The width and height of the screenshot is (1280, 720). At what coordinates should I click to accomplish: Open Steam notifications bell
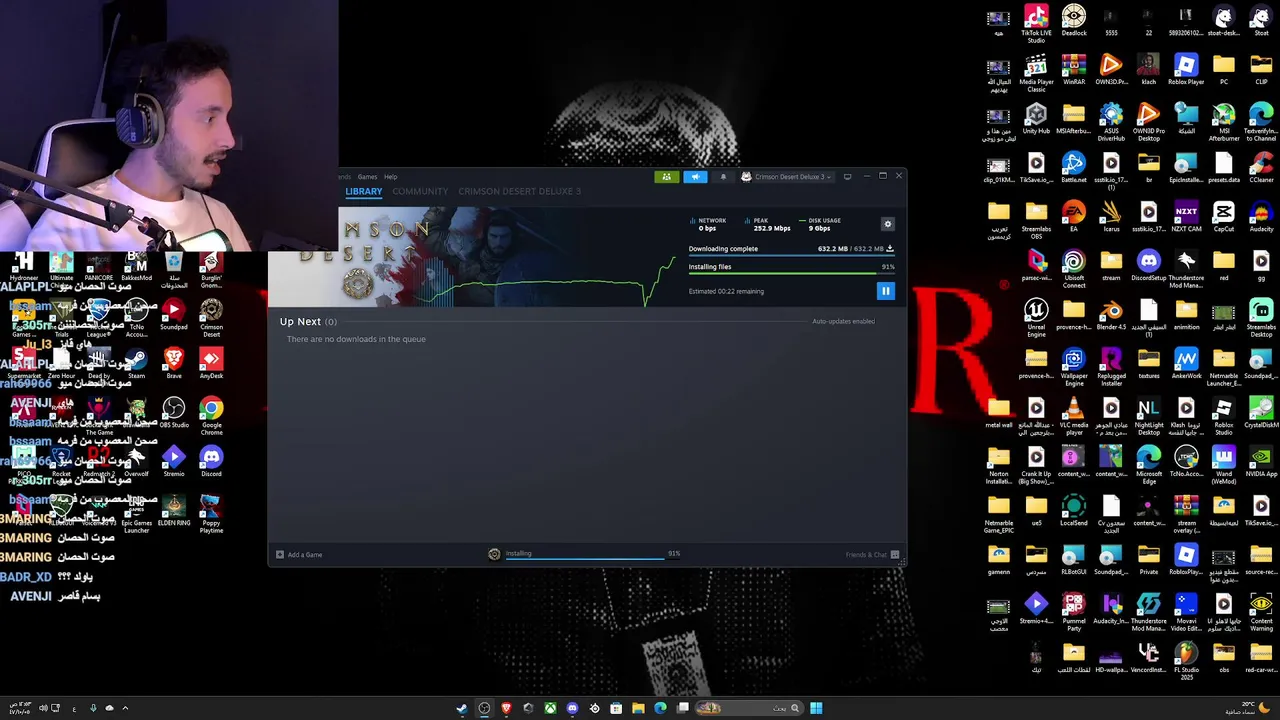[x=723, y=177]
